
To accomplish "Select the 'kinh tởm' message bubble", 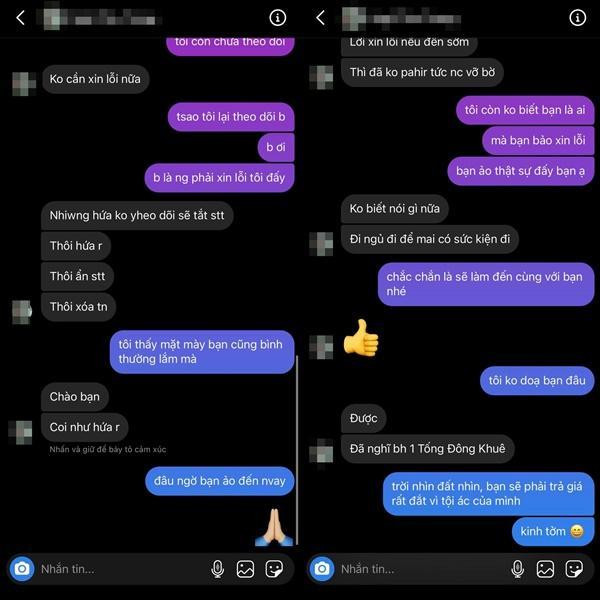I will pyautogui.click(x=553, y=531).
